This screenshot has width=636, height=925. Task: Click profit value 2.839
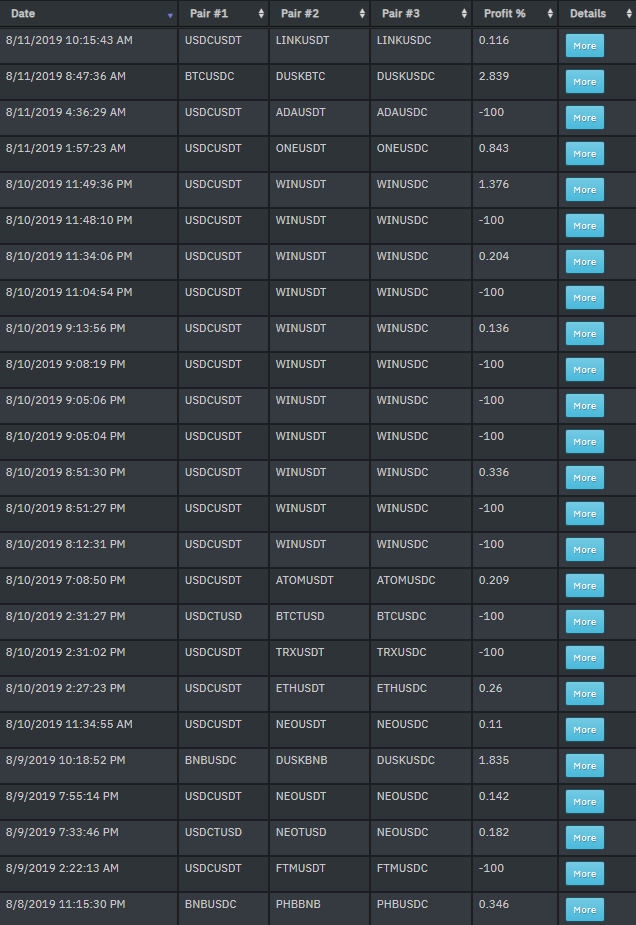click(x=494, y=76)
